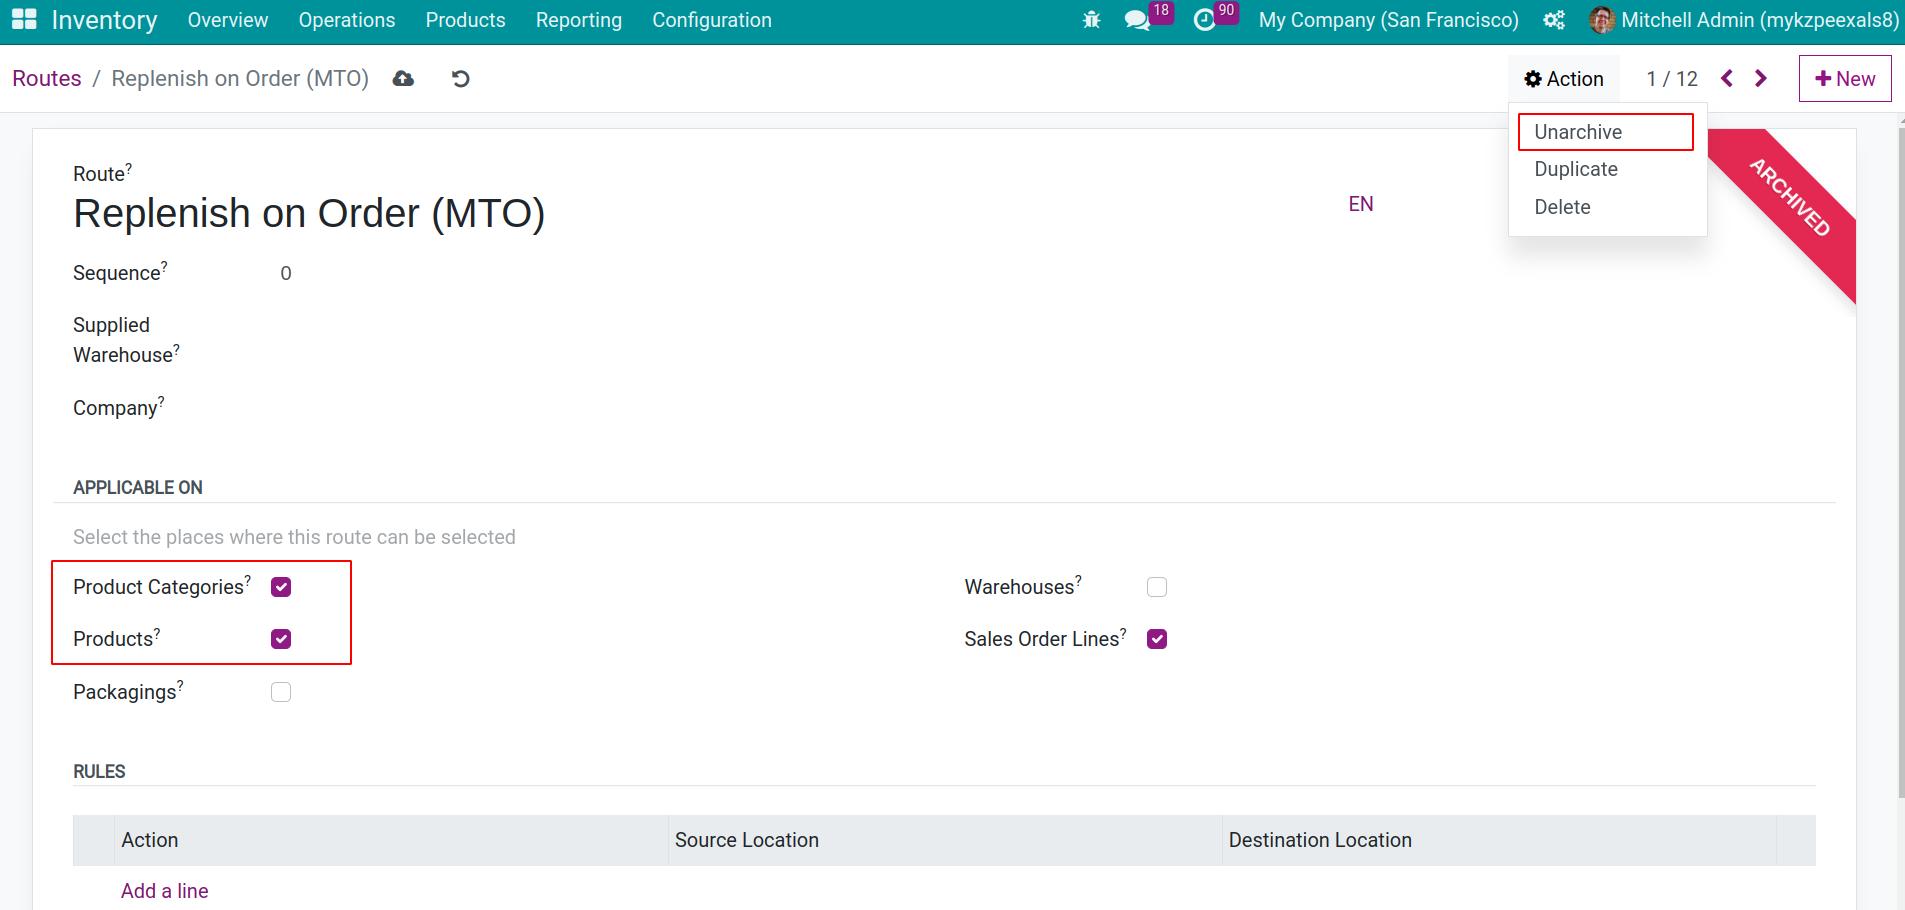Uncheck the Products checkbox

coord(281,639)
